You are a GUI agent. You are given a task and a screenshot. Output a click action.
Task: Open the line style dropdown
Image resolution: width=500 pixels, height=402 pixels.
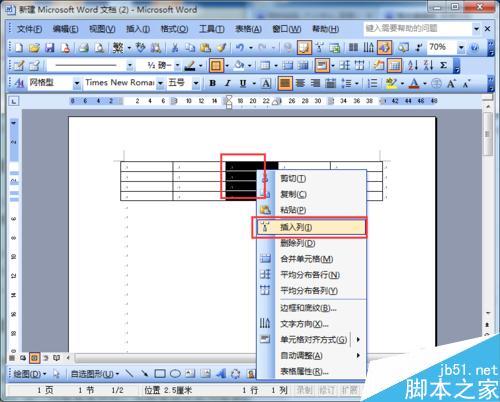[x=130, y=66]
